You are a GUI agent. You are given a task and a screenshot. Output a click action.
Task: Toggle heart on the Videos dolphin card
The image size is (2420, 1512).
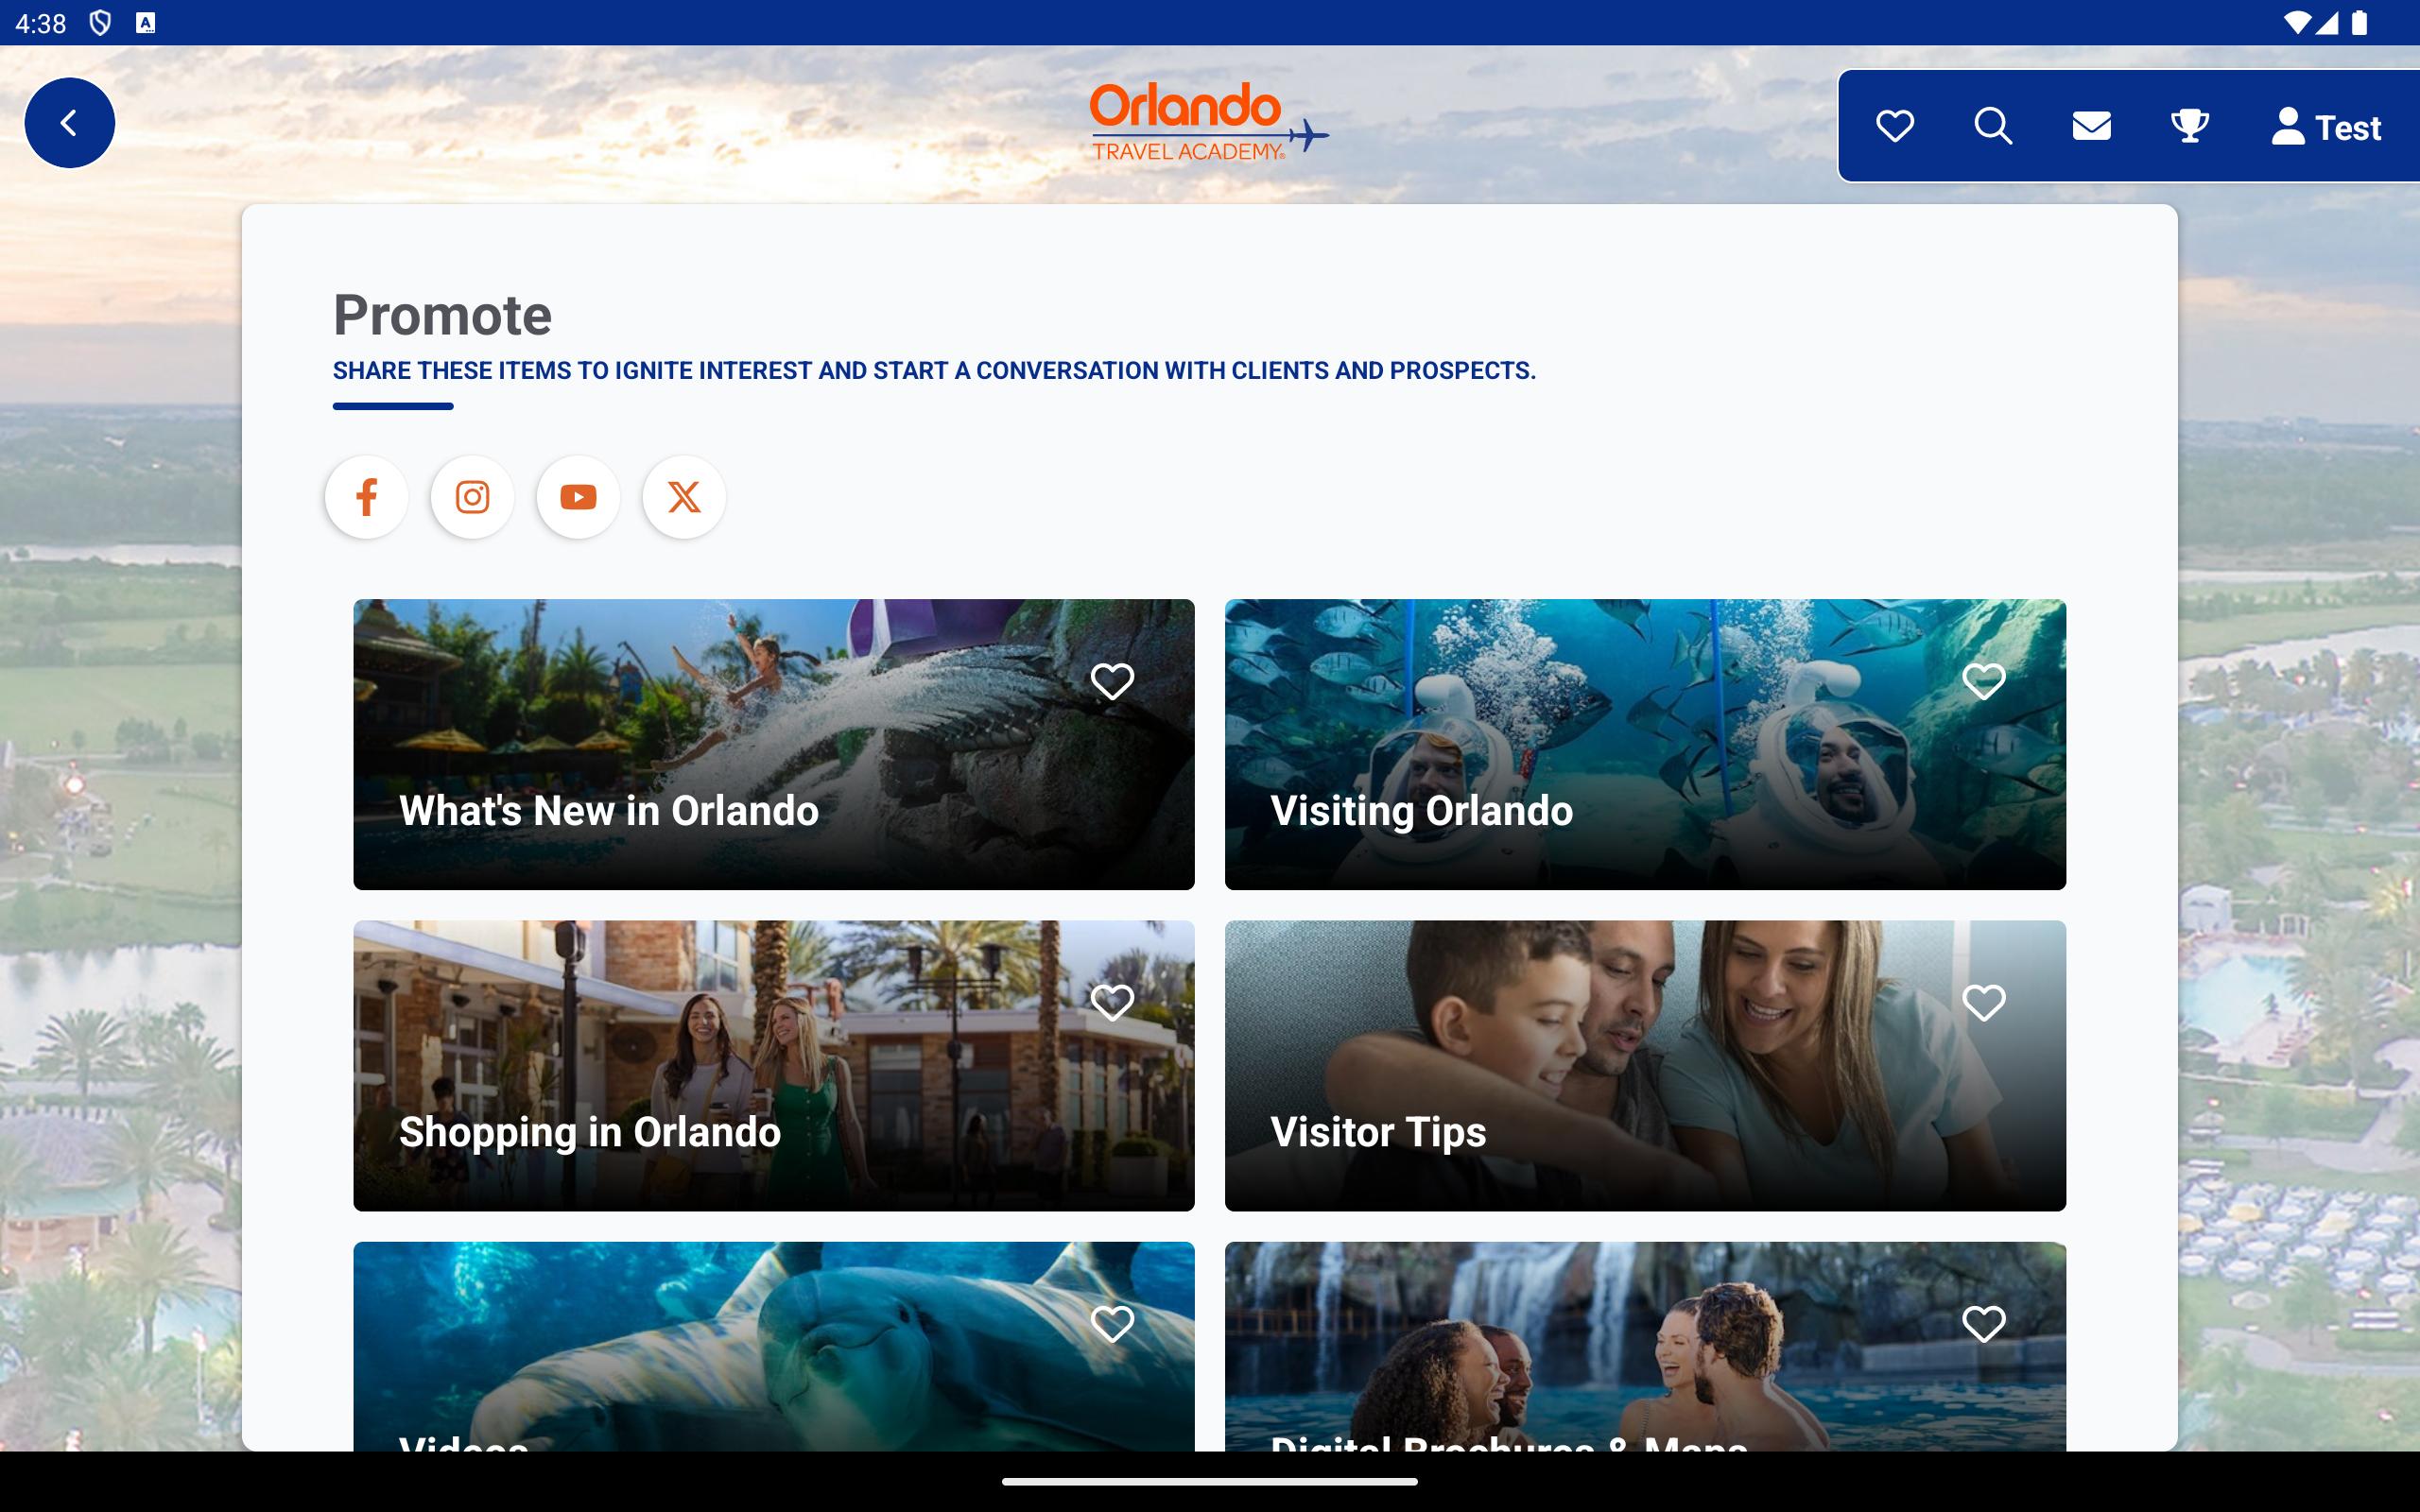pyautogui.click(x=1112, y=1325)
